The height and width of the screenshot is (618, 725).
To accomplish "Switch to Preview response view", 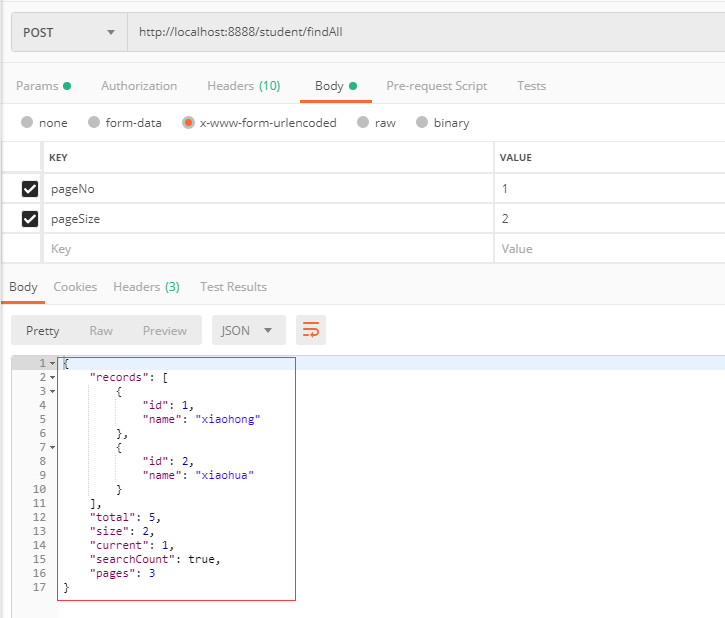I will click(x=165, y=331).
